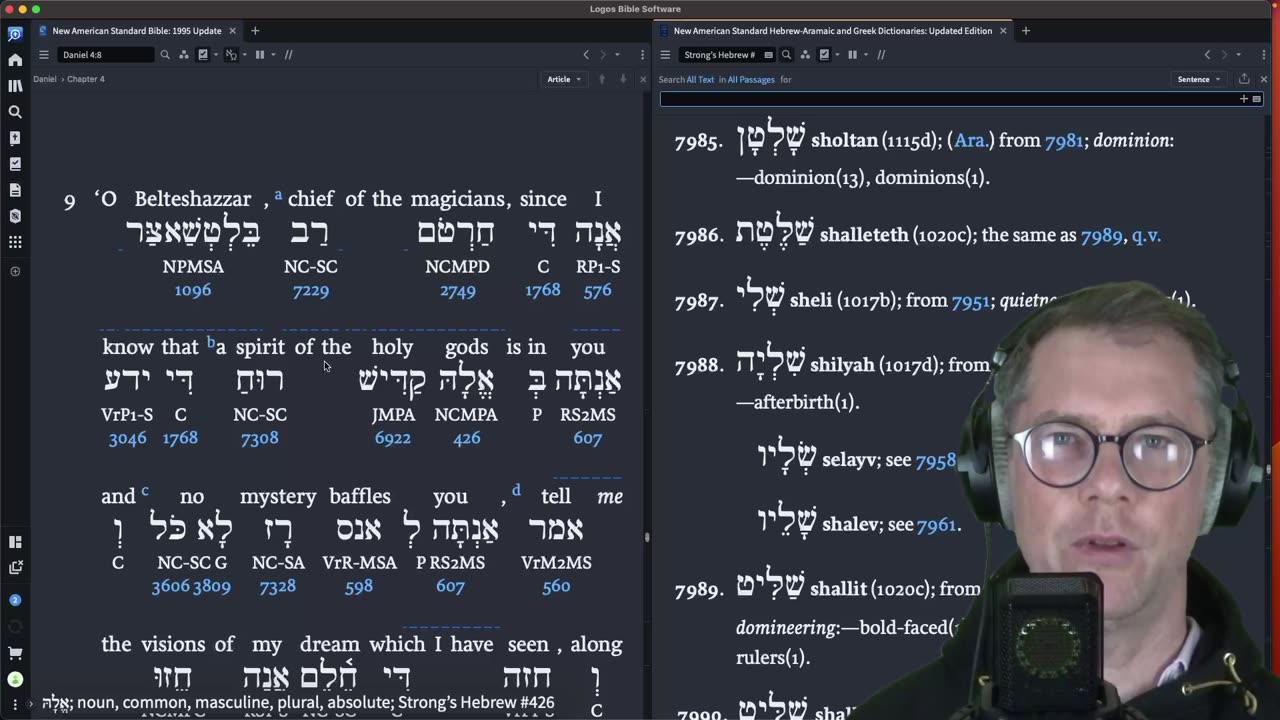The width and height of the screenshot is (1280, 720).
Task: Open the Search tool in left sidebar
Action: (x=15, y=112)
